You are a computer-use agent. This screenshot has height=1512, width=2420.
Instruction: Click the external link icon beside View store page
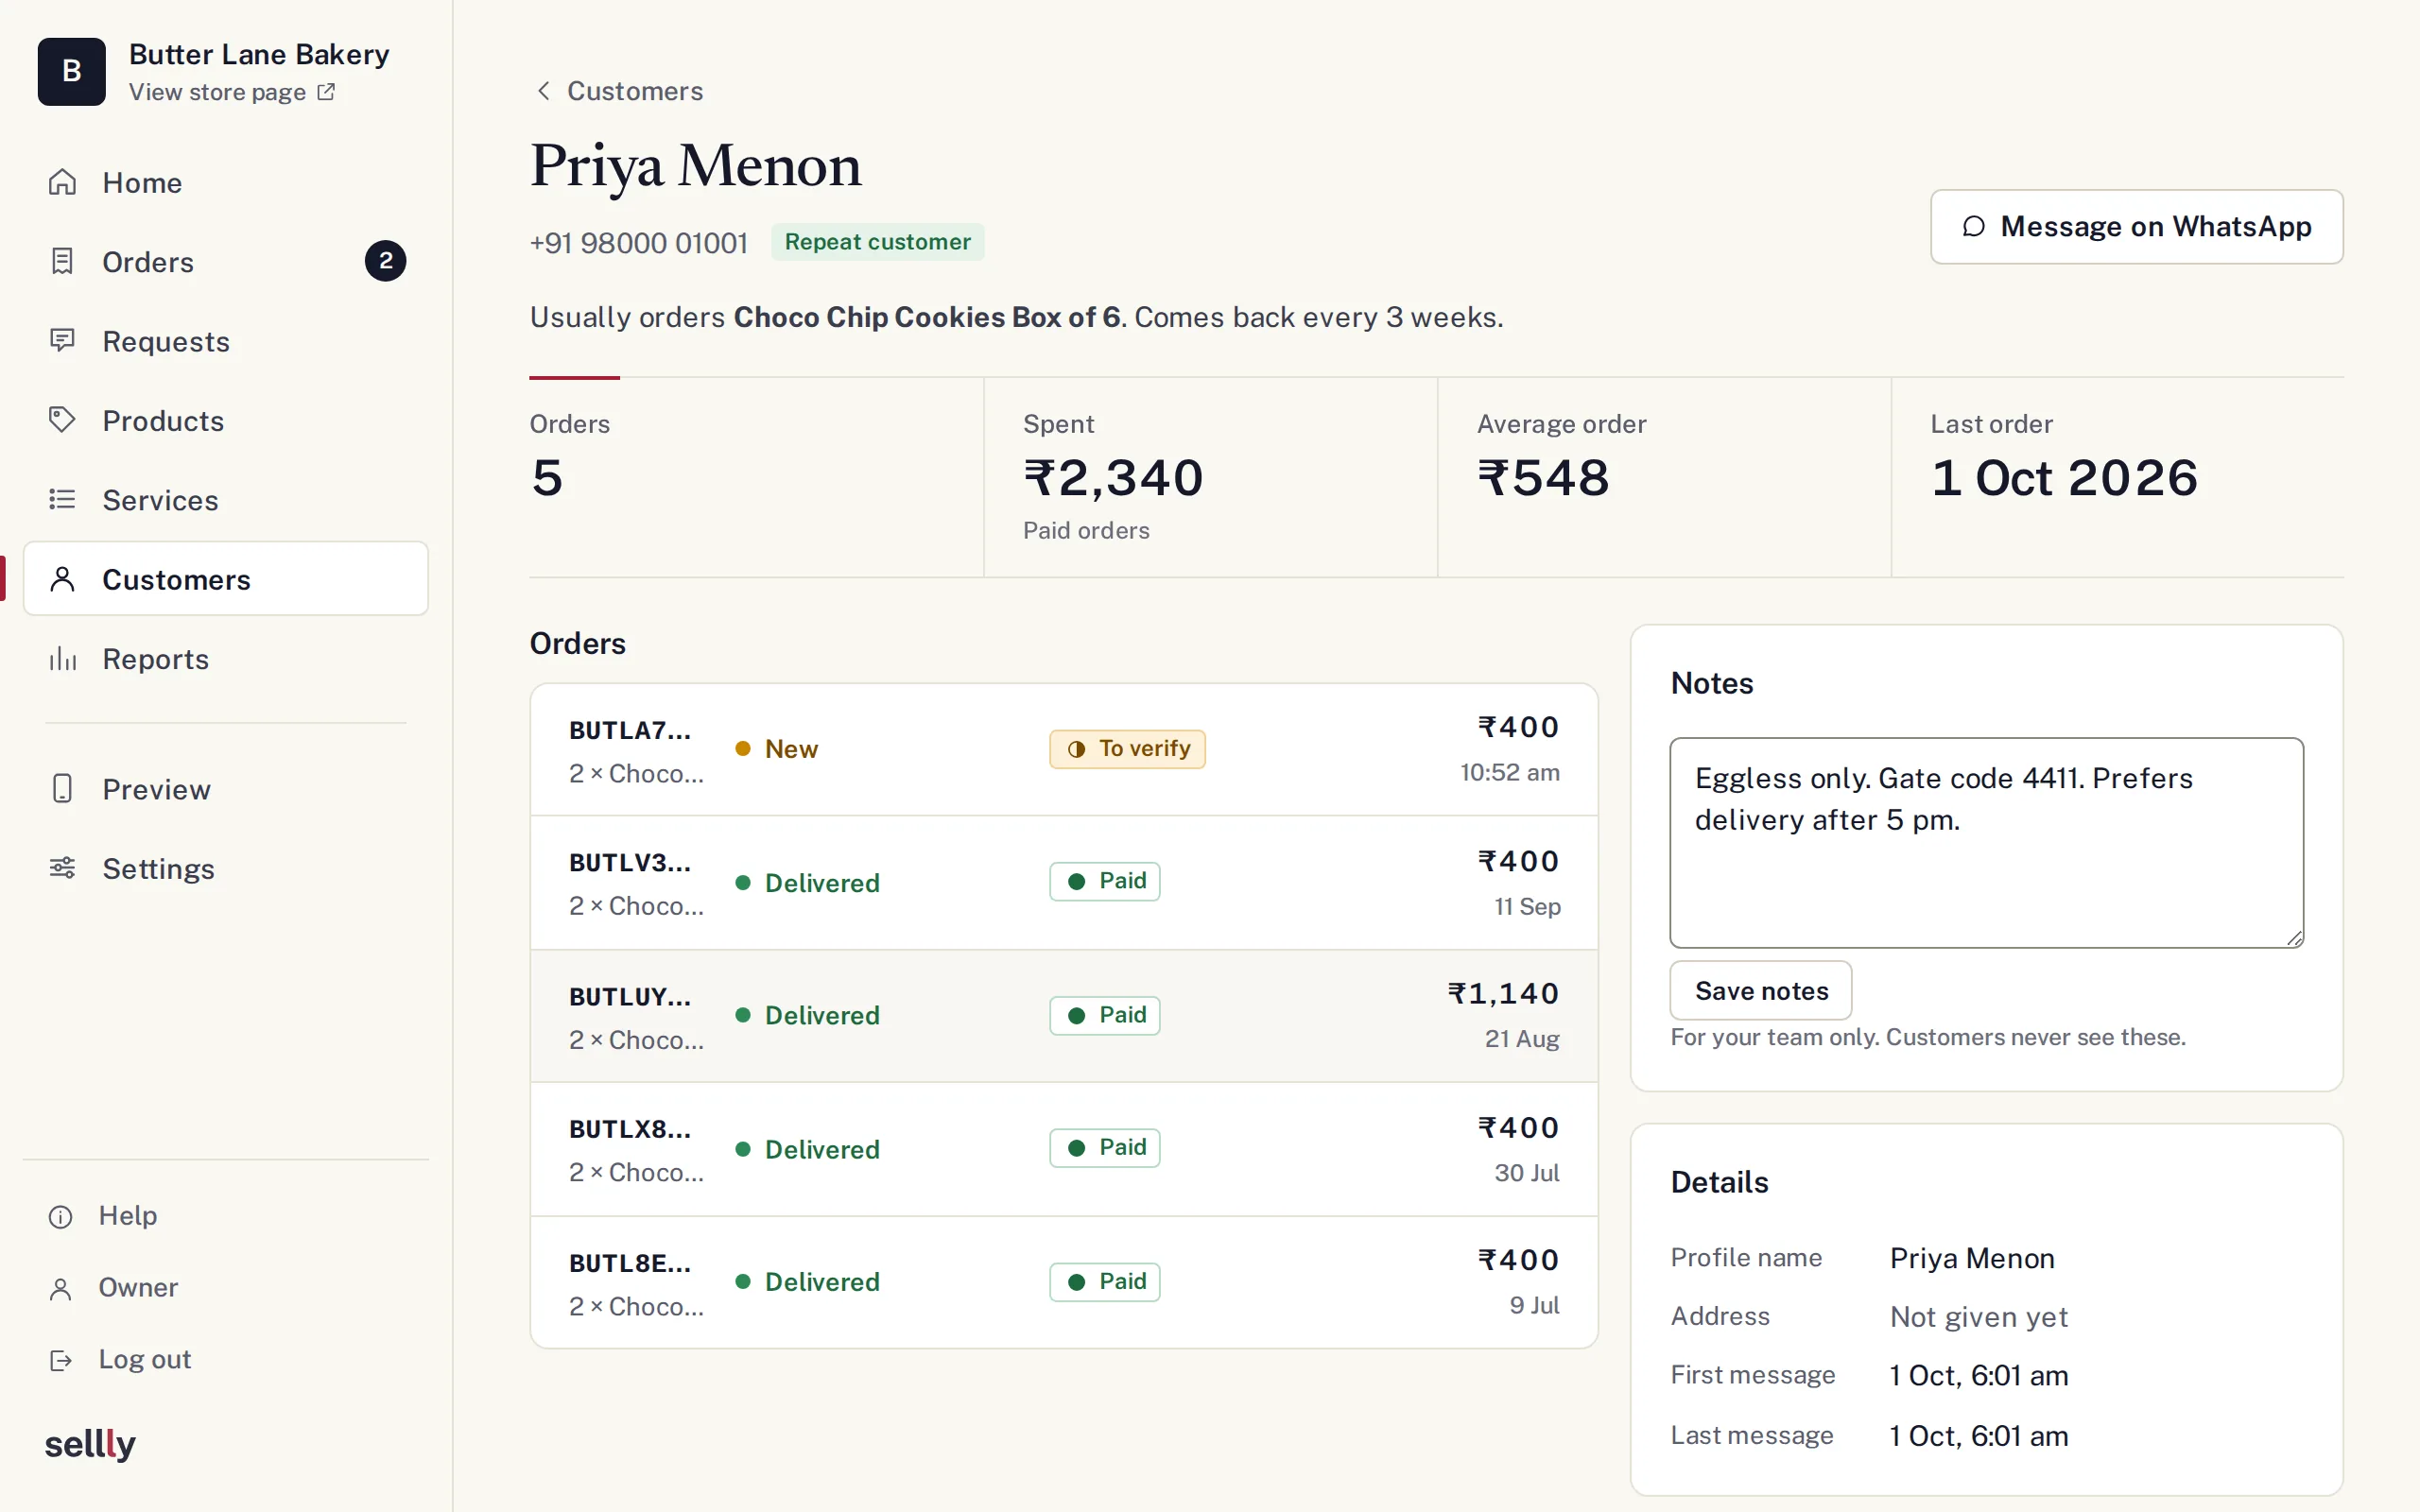coord(326,92)
